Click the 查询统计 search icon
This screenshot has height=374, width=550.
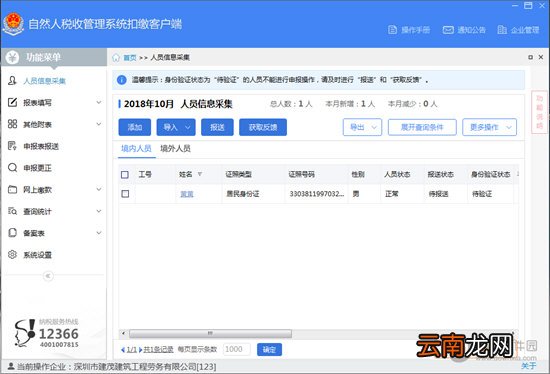(x=12, y=211)
